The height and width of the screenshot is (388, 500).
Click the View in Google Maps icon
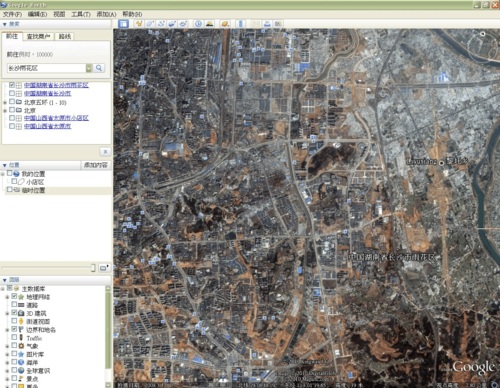coord(278,24)
